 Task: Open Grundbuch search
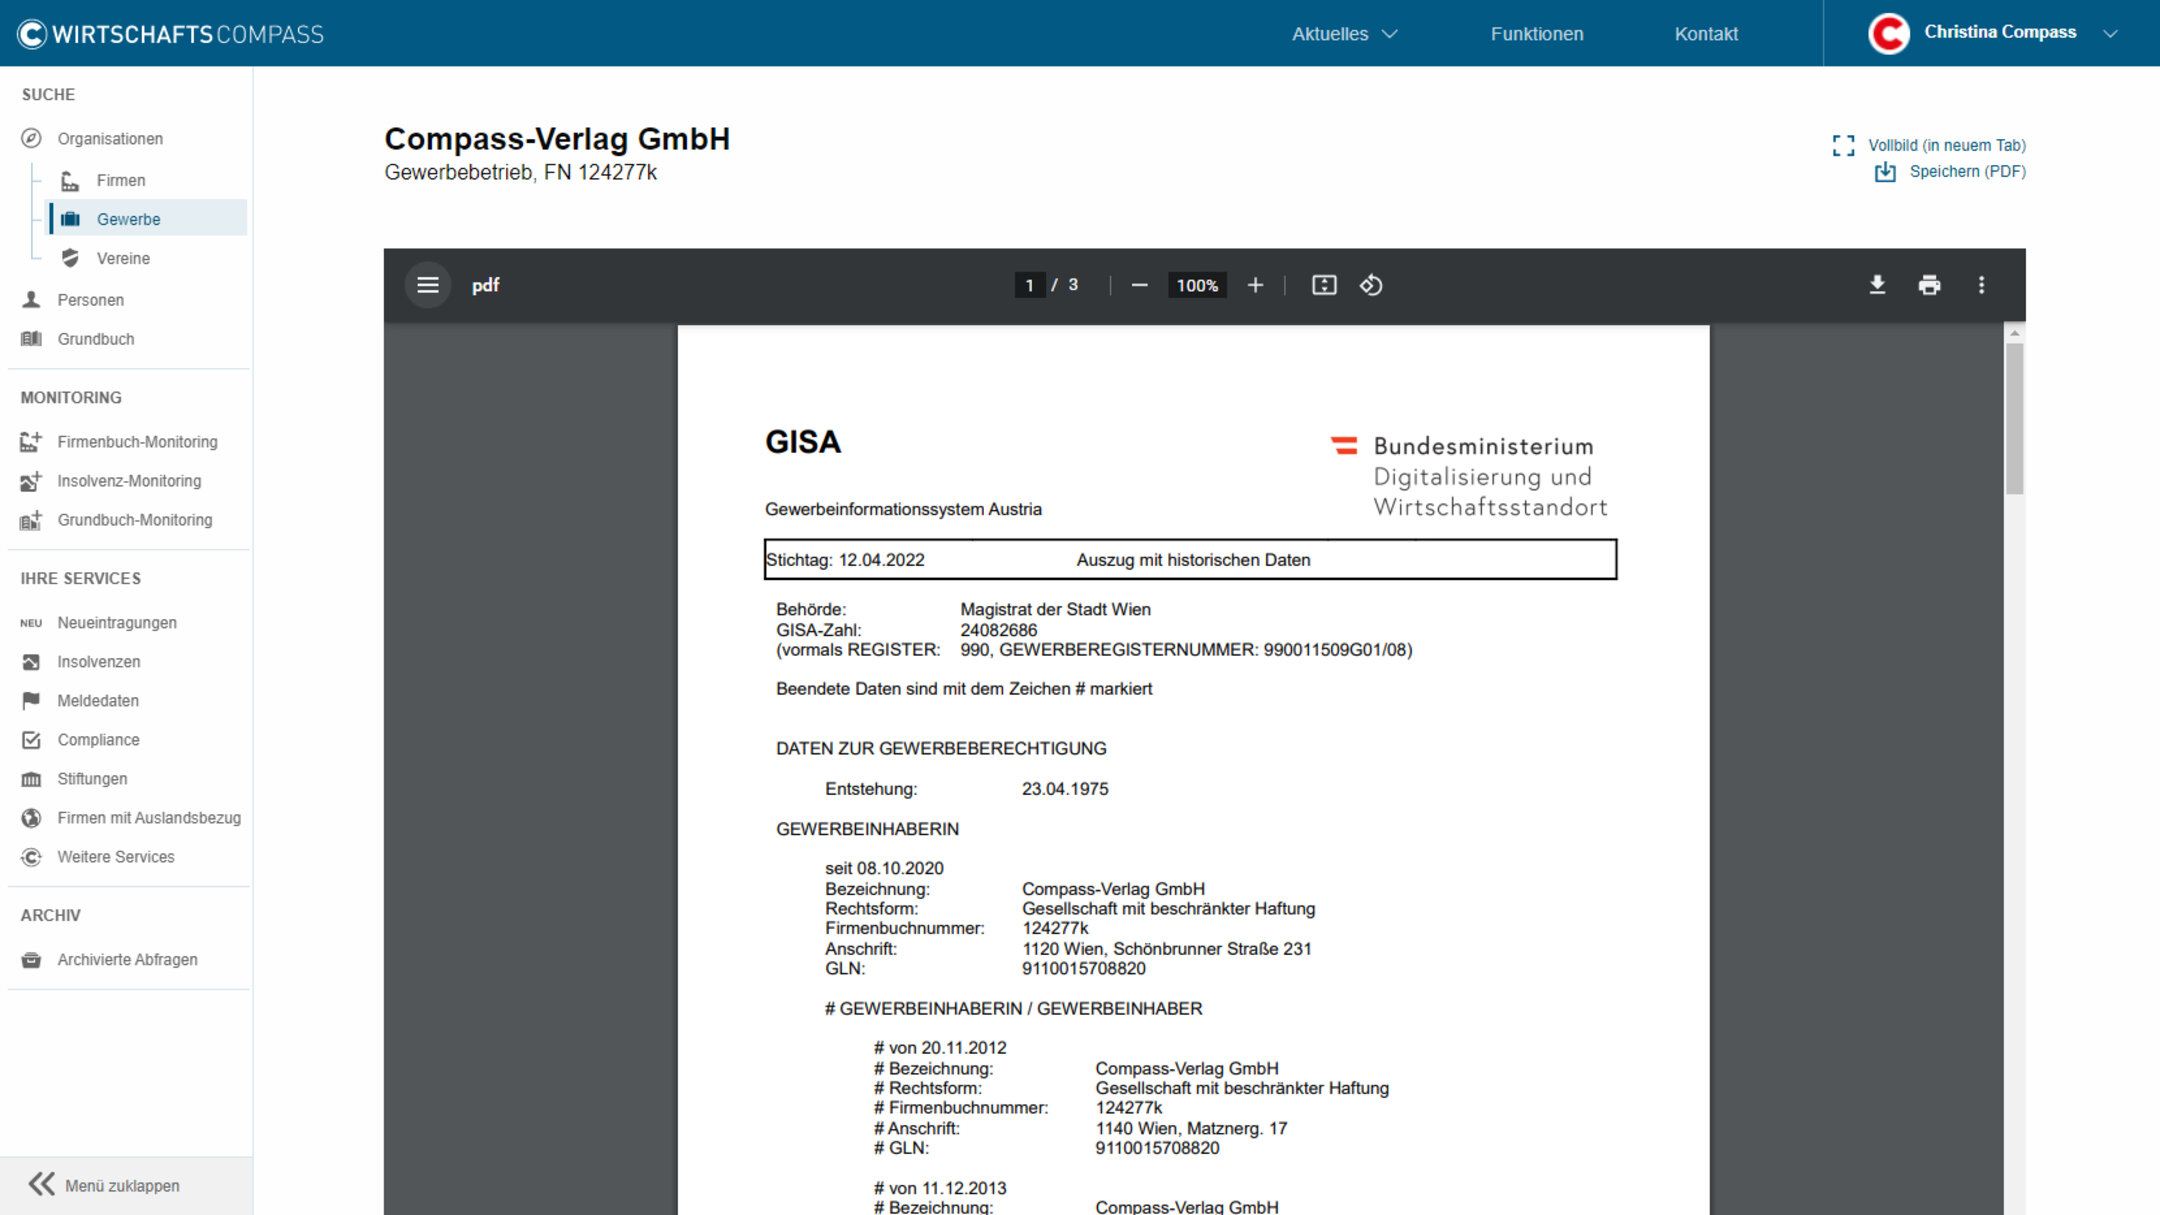tap(96, 338)
